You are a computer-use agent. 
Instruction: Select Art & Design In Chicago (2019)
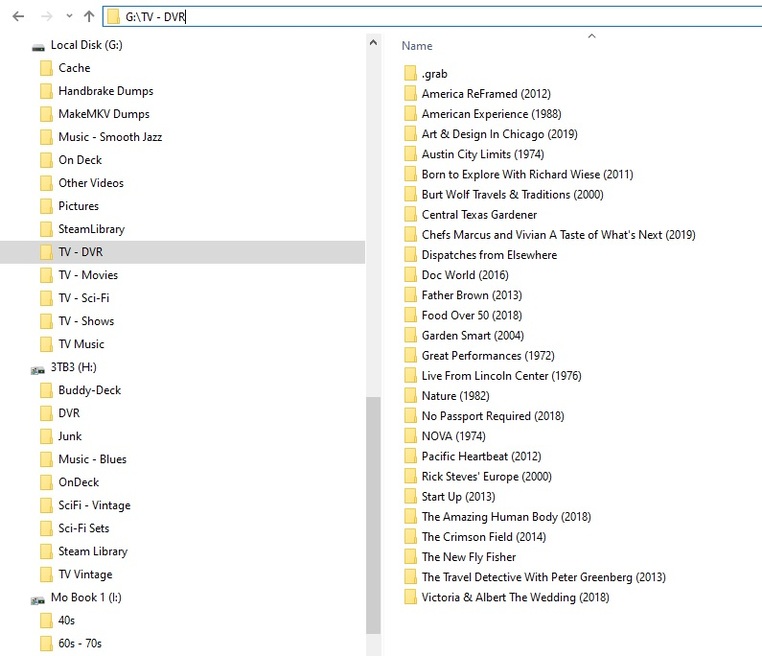click(500, 134)
